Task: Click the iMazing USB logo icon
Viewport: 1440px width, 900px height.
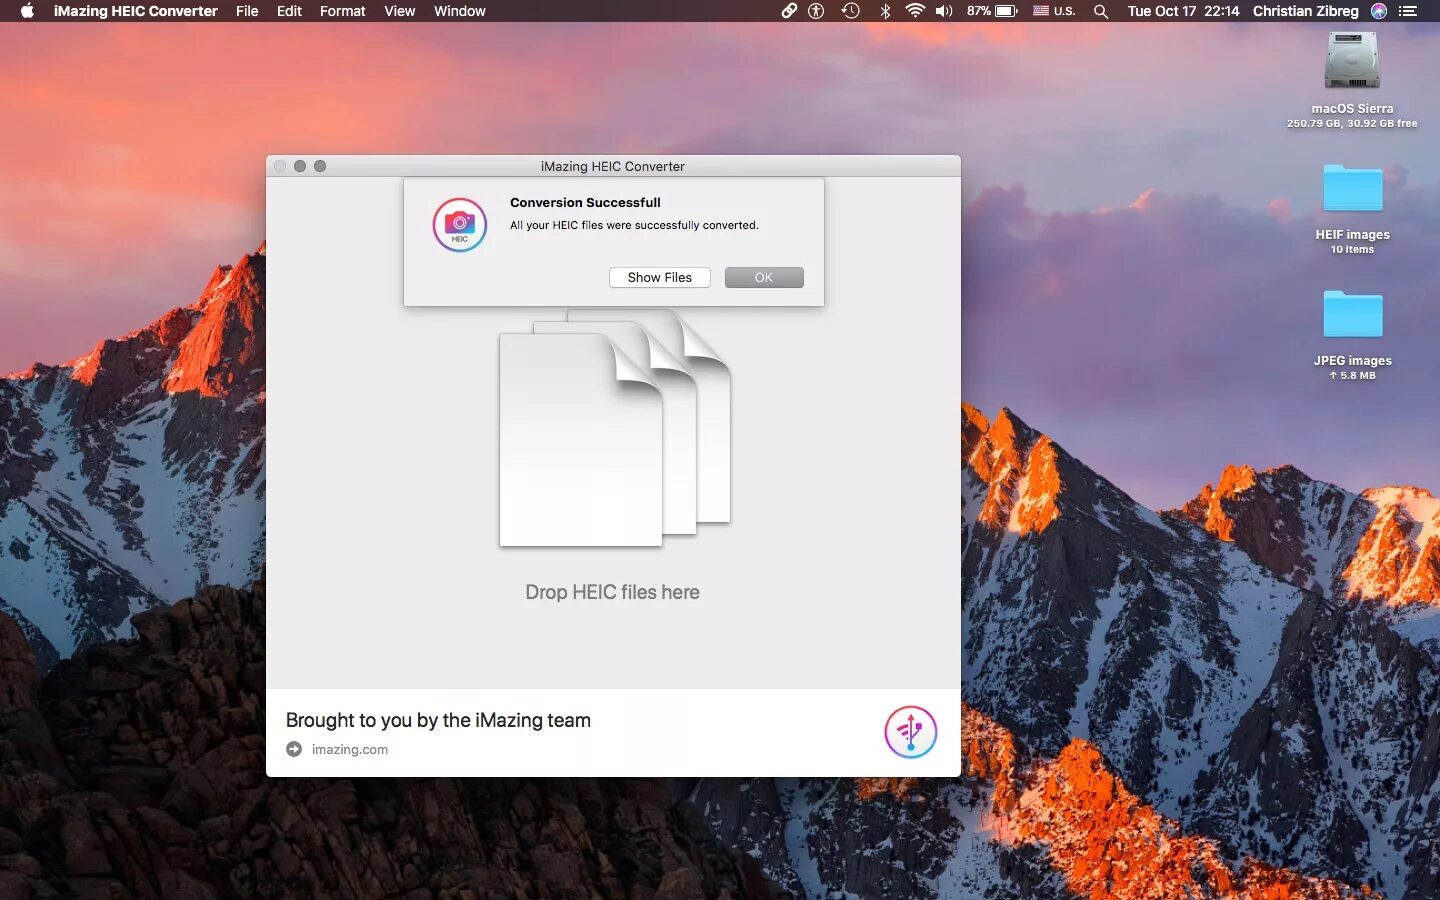Action: pos(910,732)
